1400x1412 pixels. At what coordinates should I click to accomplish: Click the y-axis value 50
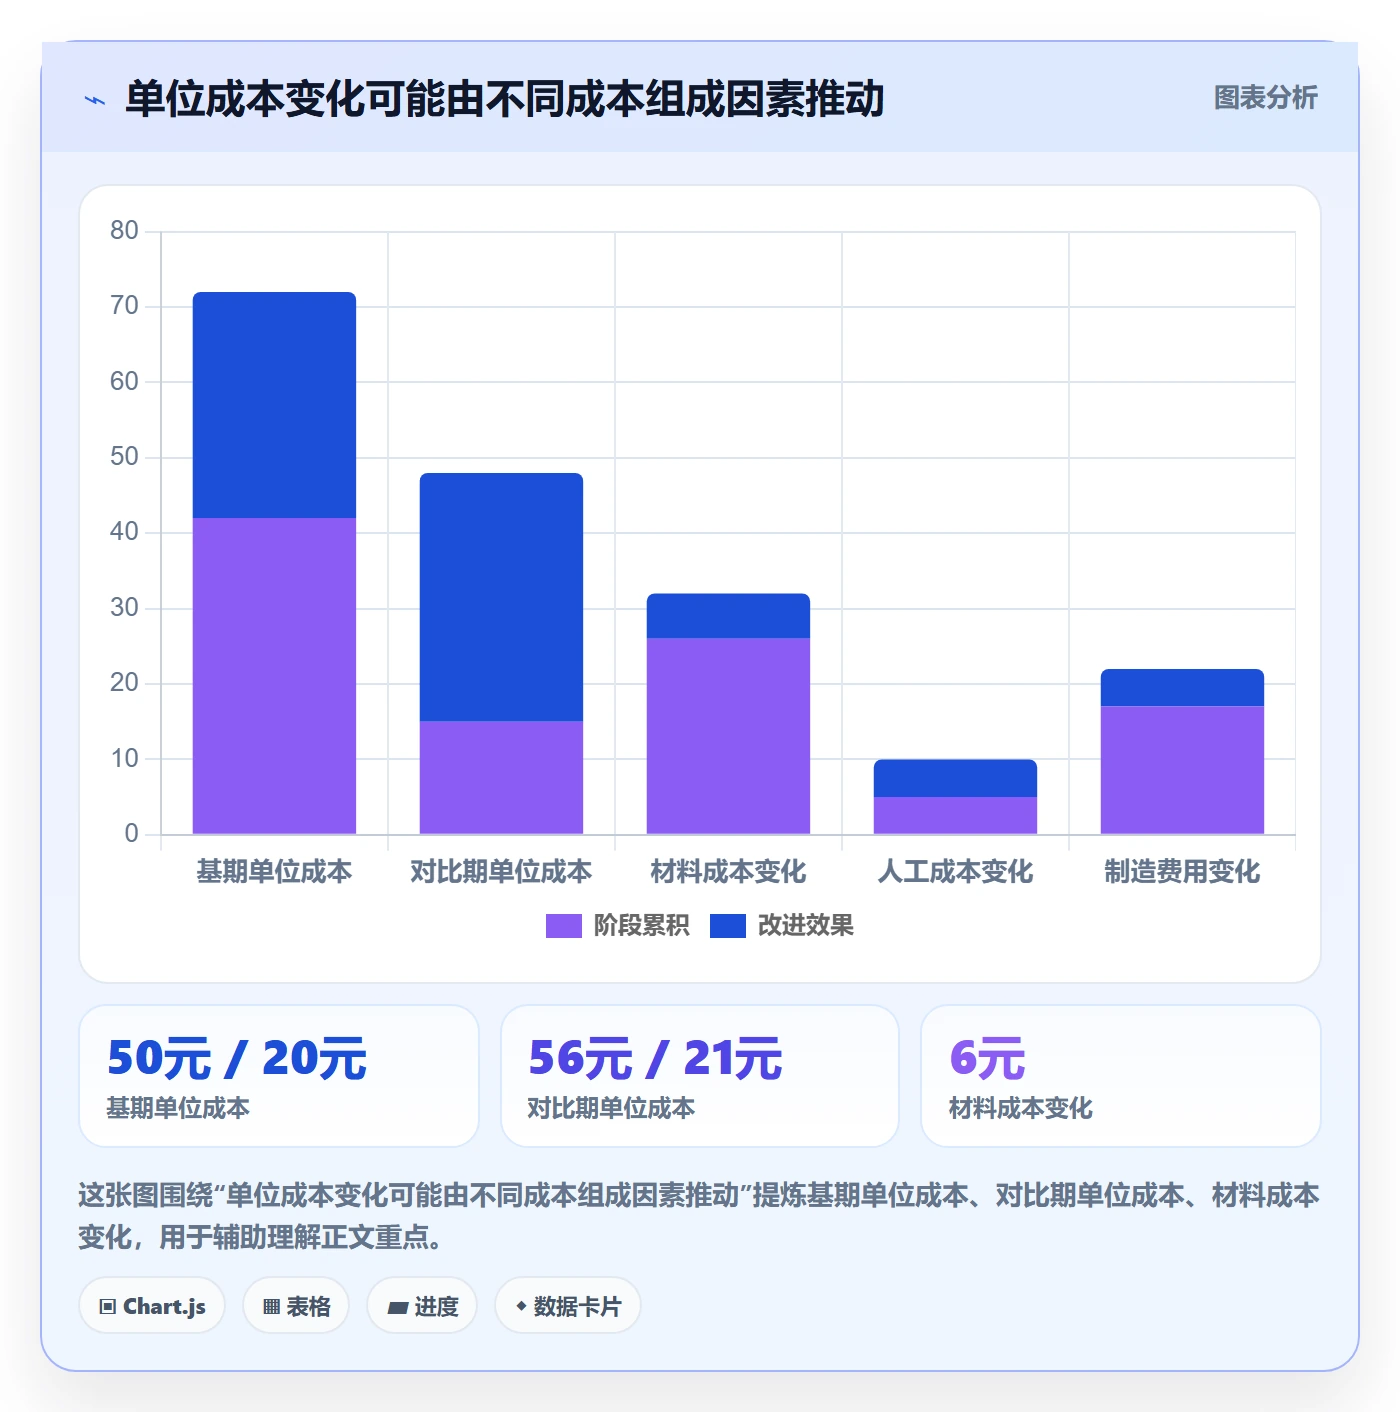tap(124, 457)
